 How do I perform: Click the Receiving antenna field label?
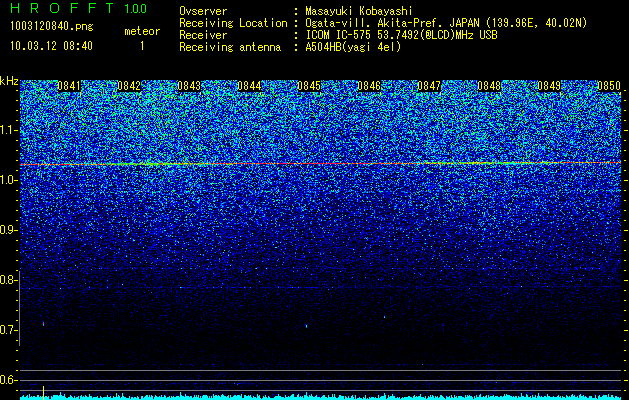pos(230,47)
